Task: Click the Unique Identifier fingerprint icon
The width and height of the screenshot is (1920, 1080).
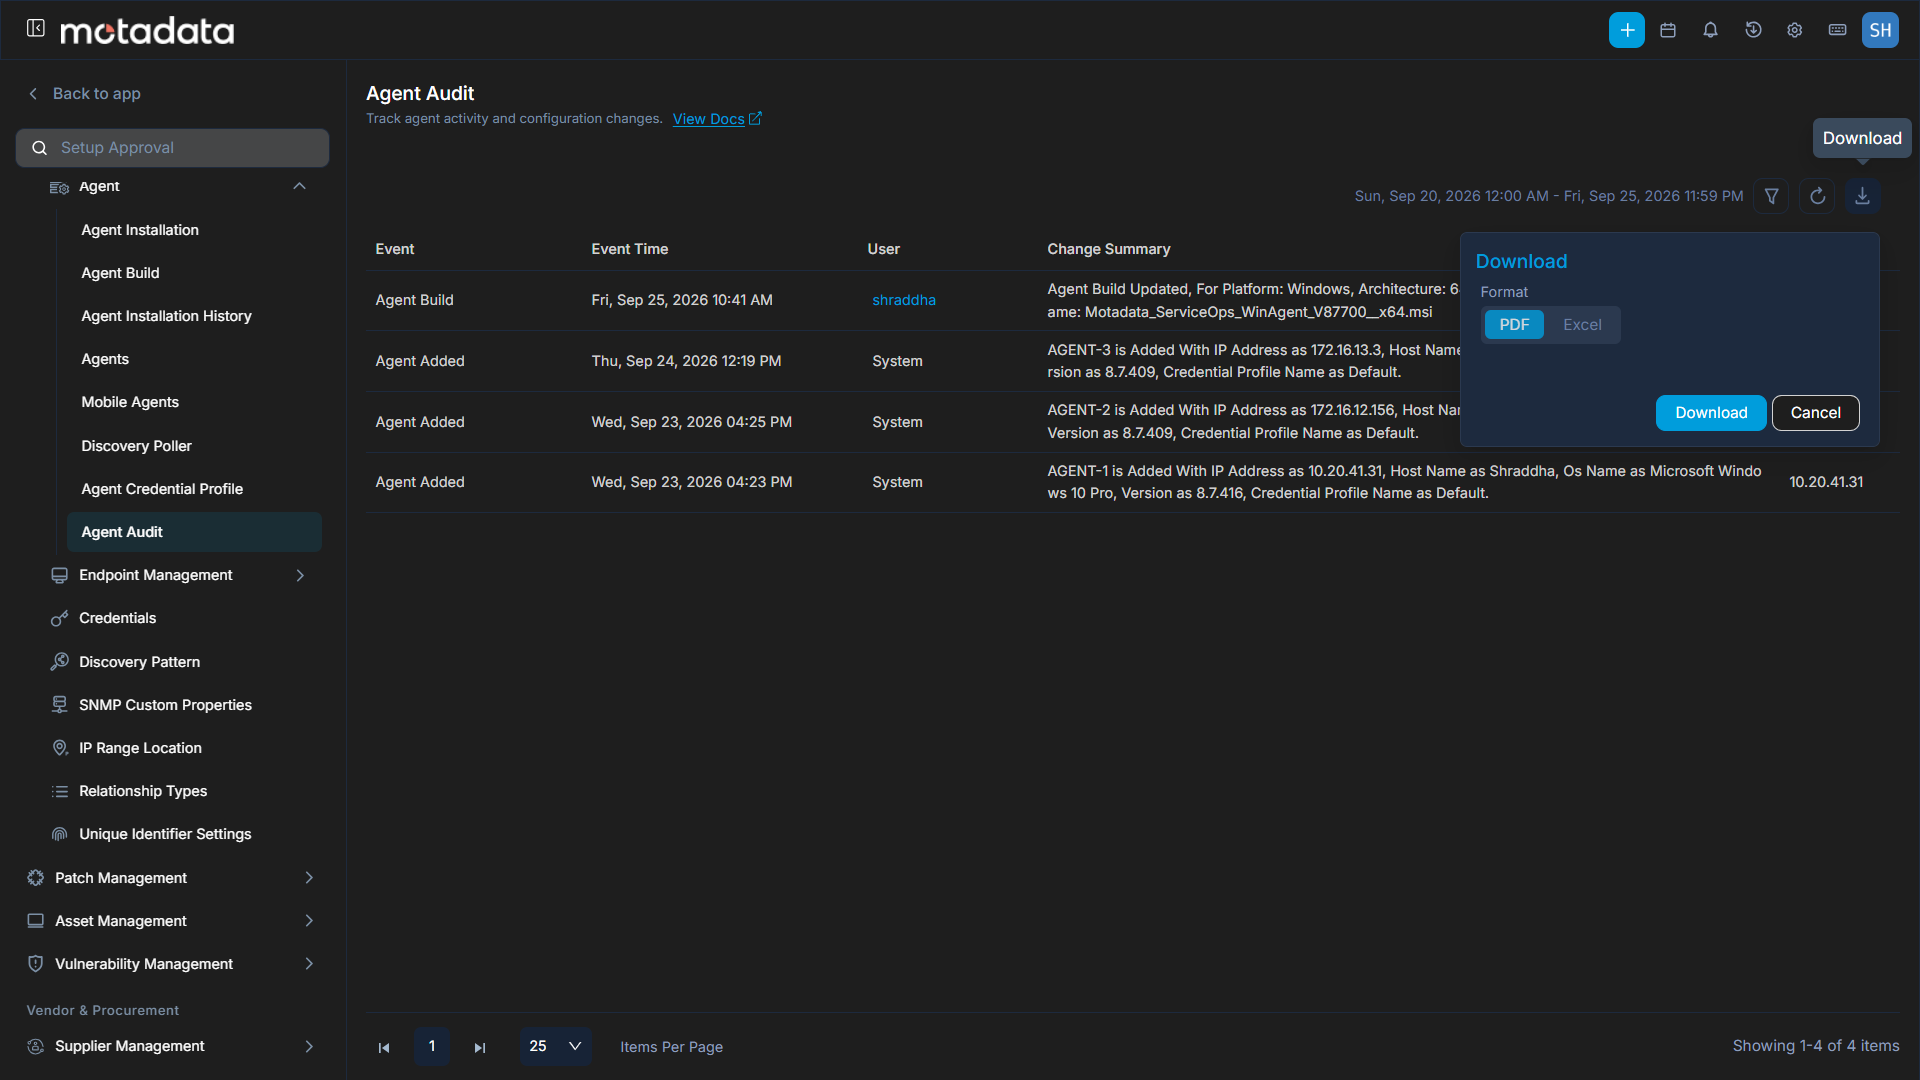Action: [x=60, y=834]
